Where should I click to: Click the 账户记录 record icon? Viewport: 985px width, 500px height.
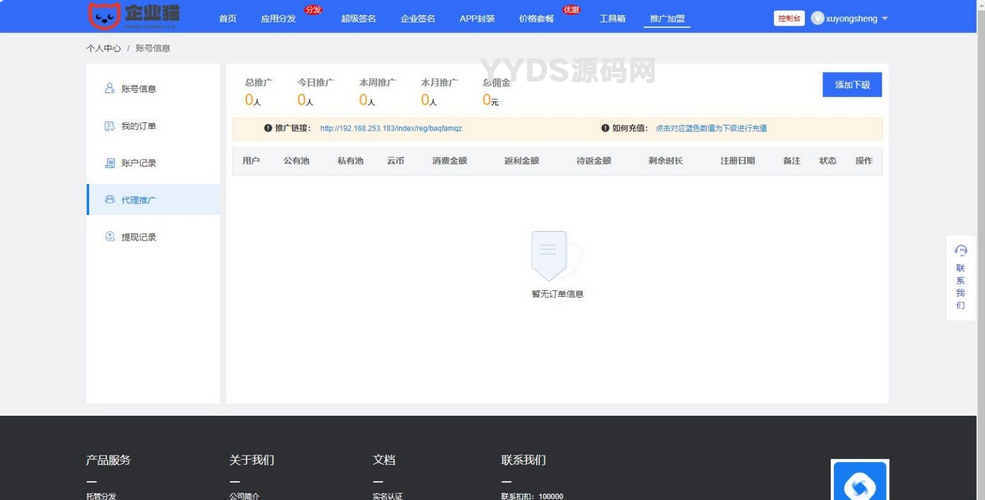click(110, 163)
